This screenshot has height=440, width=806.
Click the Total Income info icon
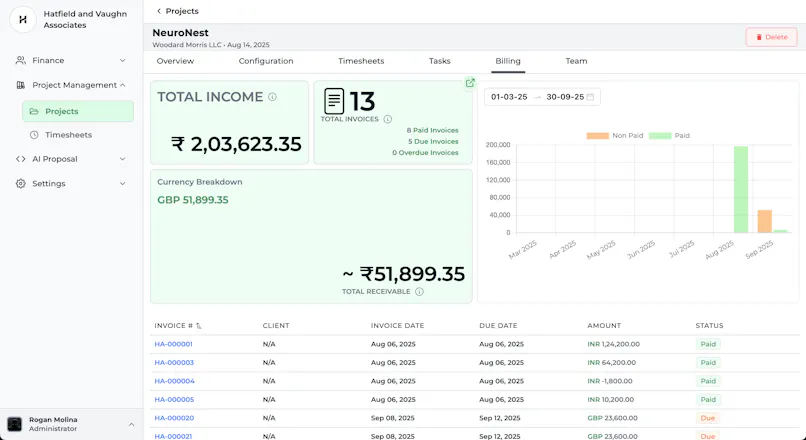tap(272, 97)
